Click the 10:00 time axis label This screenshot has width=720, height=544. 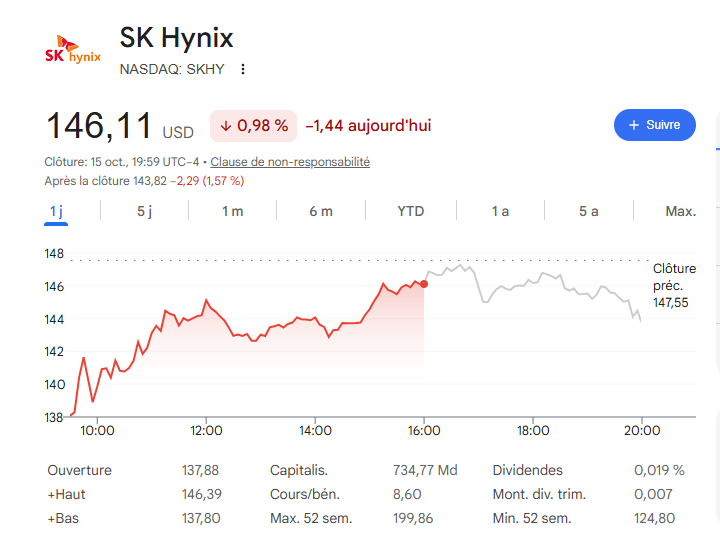coord(97,431)
